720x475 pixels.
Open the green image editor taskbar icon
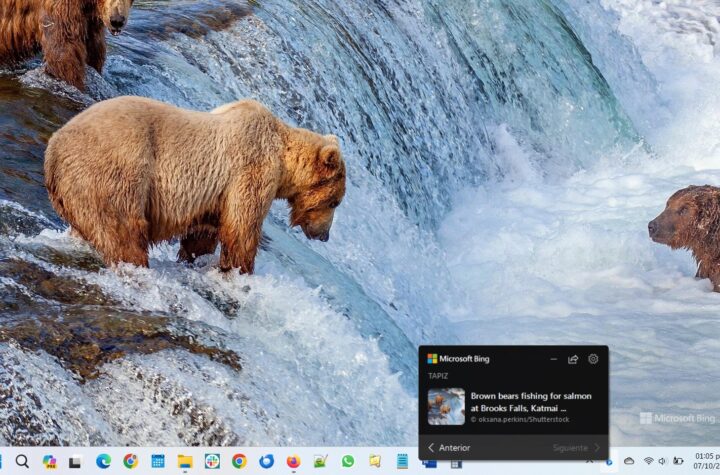(x=320, y=461)
